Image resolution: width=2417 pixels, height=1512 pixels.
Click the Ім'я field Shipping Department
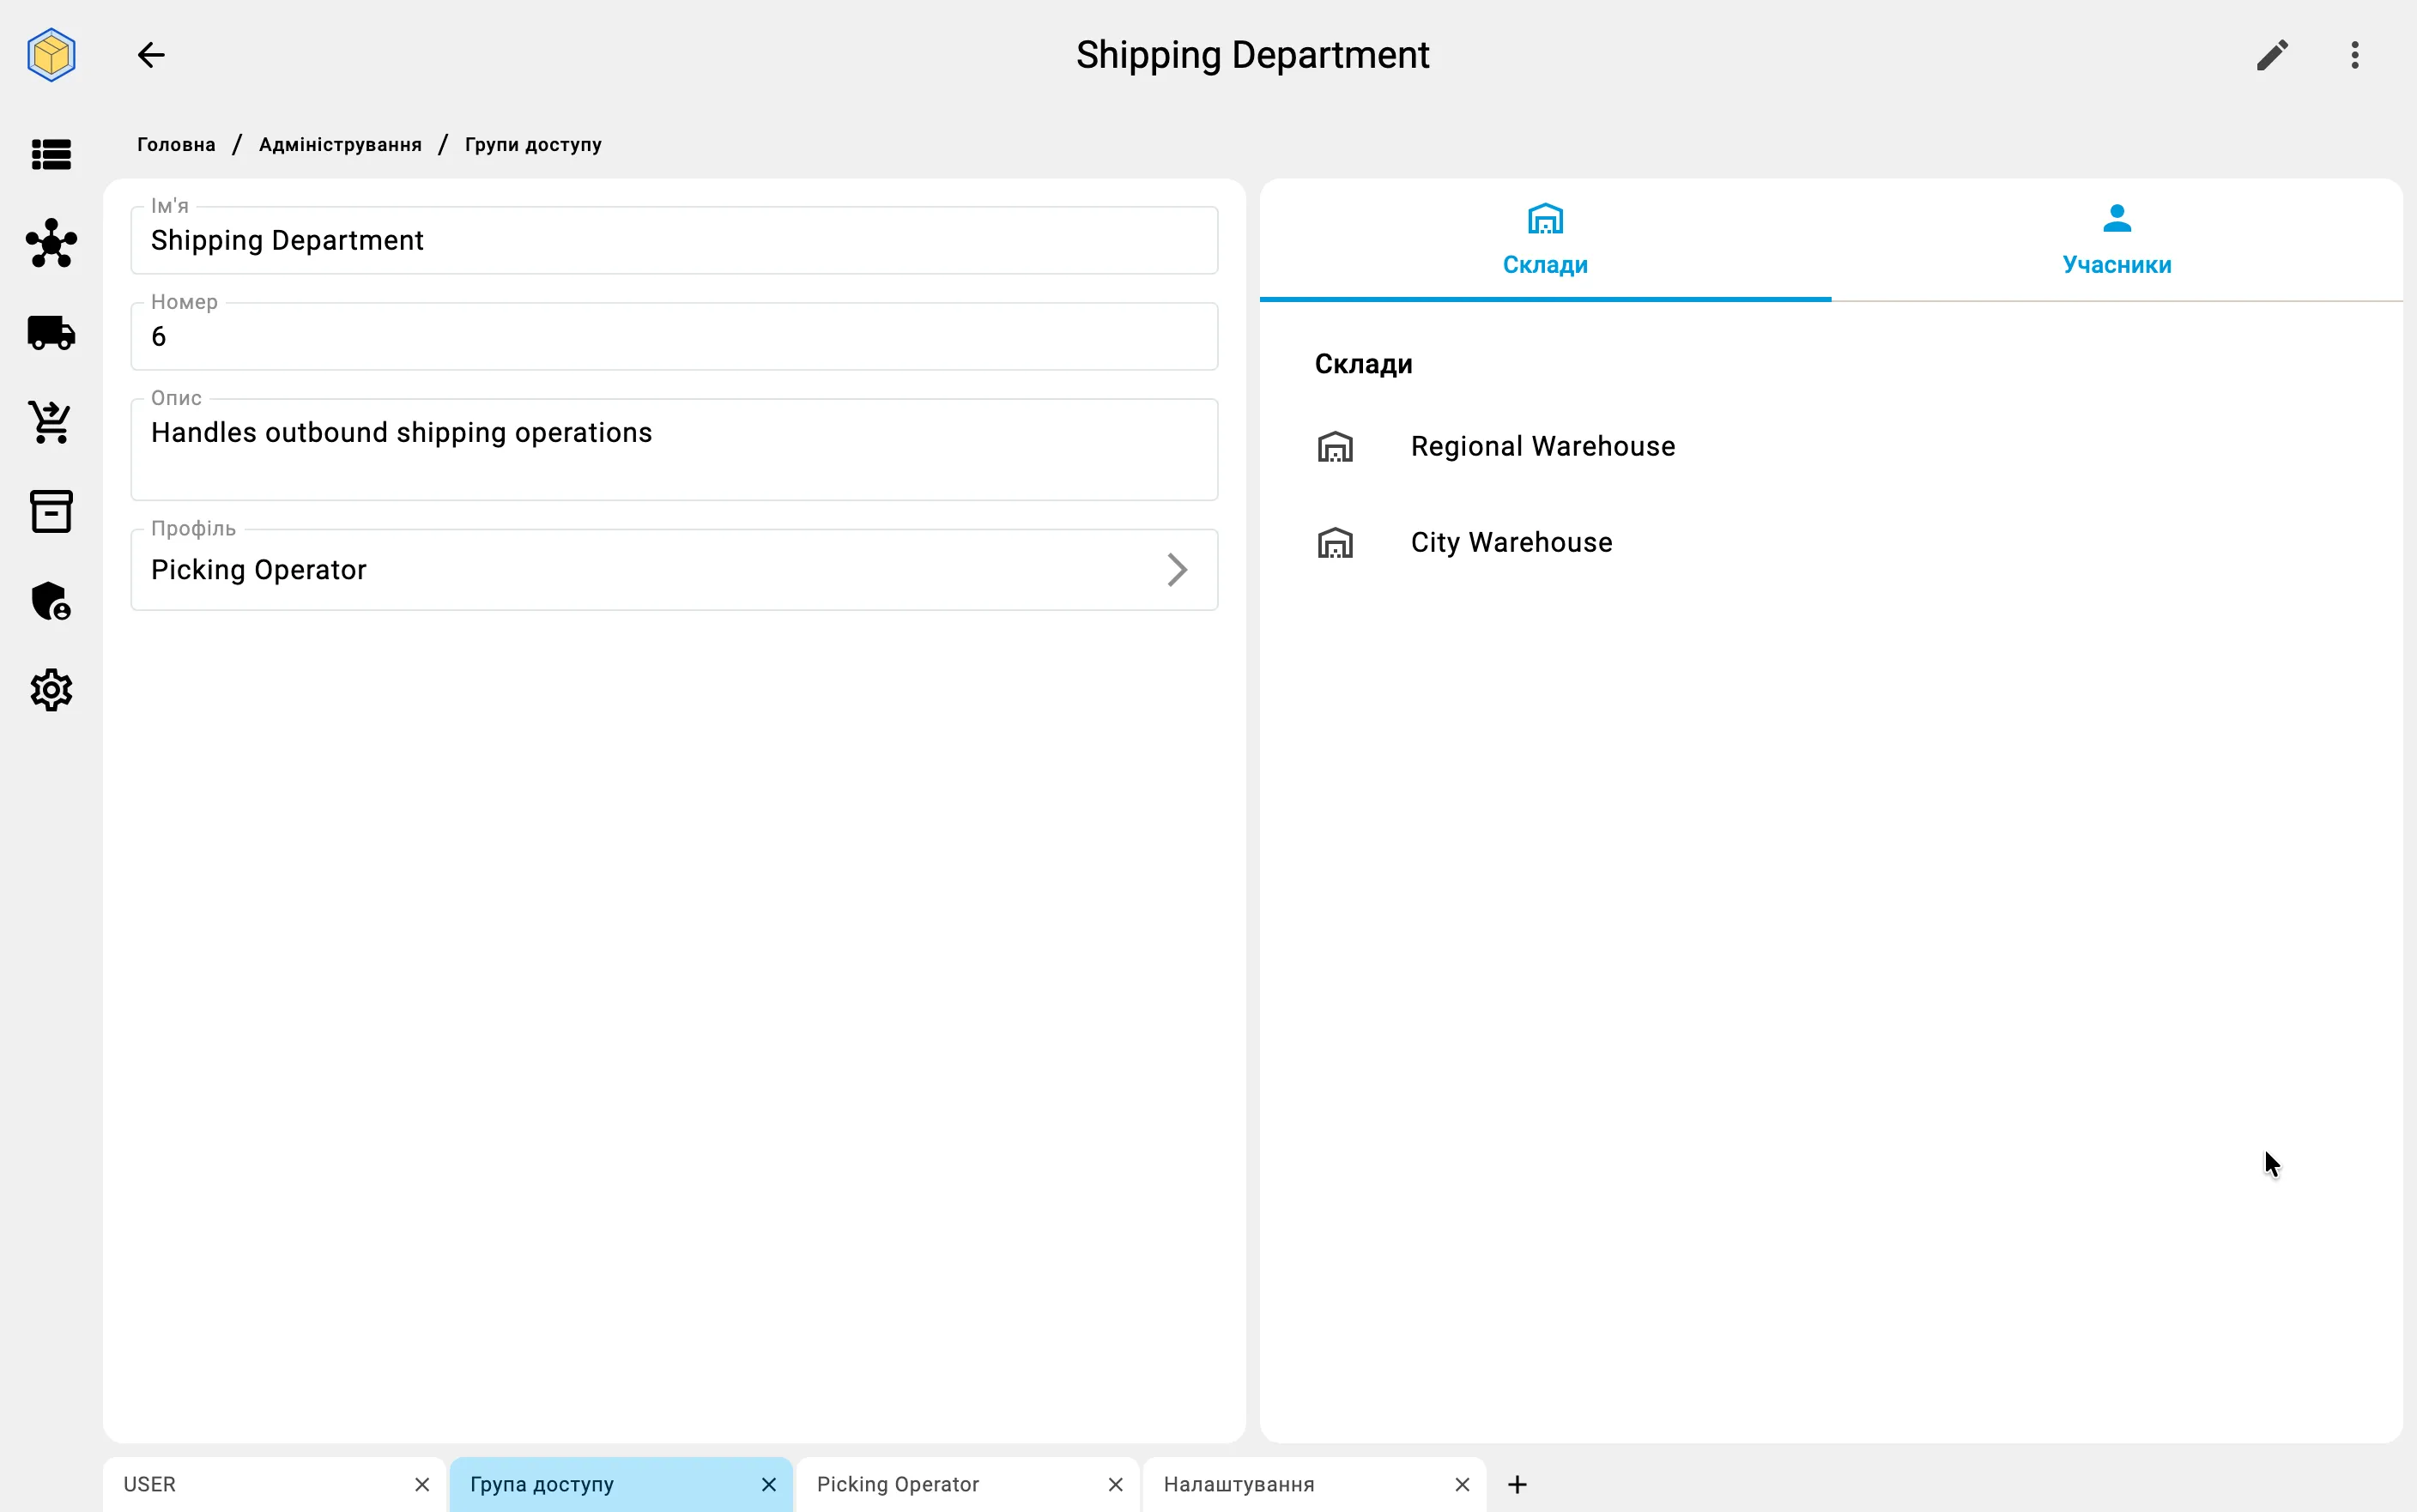[x=674, y=240]
